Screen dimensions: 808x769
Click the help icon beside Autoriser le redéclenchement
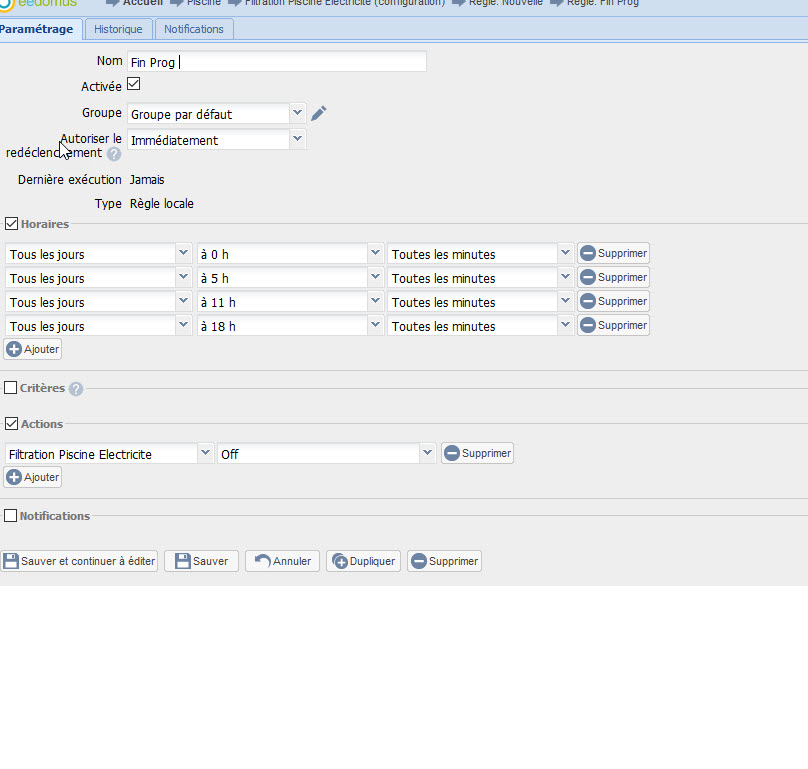click(x=114, y=154)
